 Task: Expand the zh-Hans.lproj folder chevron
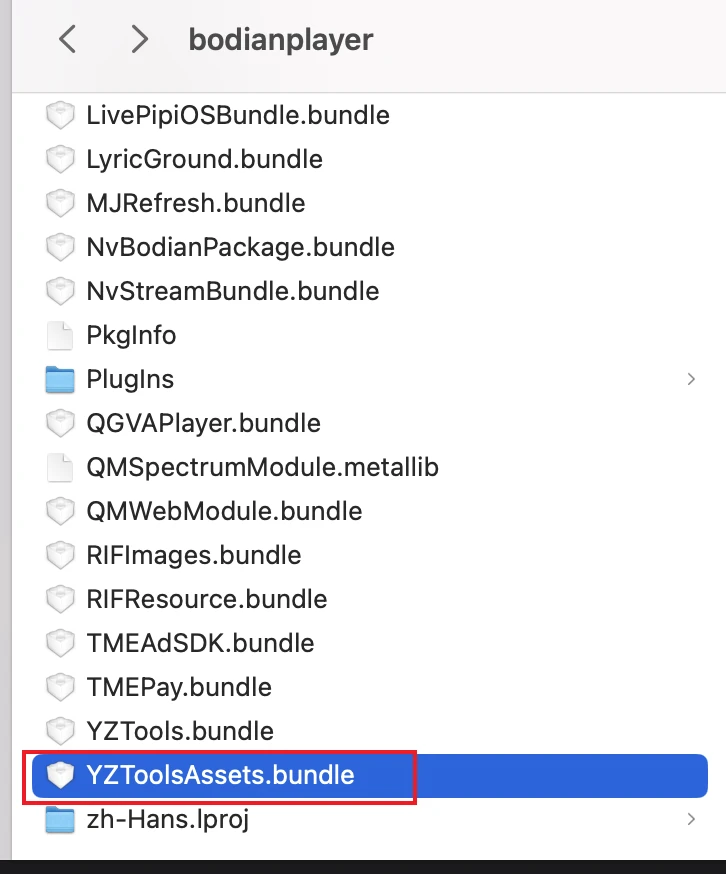click(x=691, y=820)
